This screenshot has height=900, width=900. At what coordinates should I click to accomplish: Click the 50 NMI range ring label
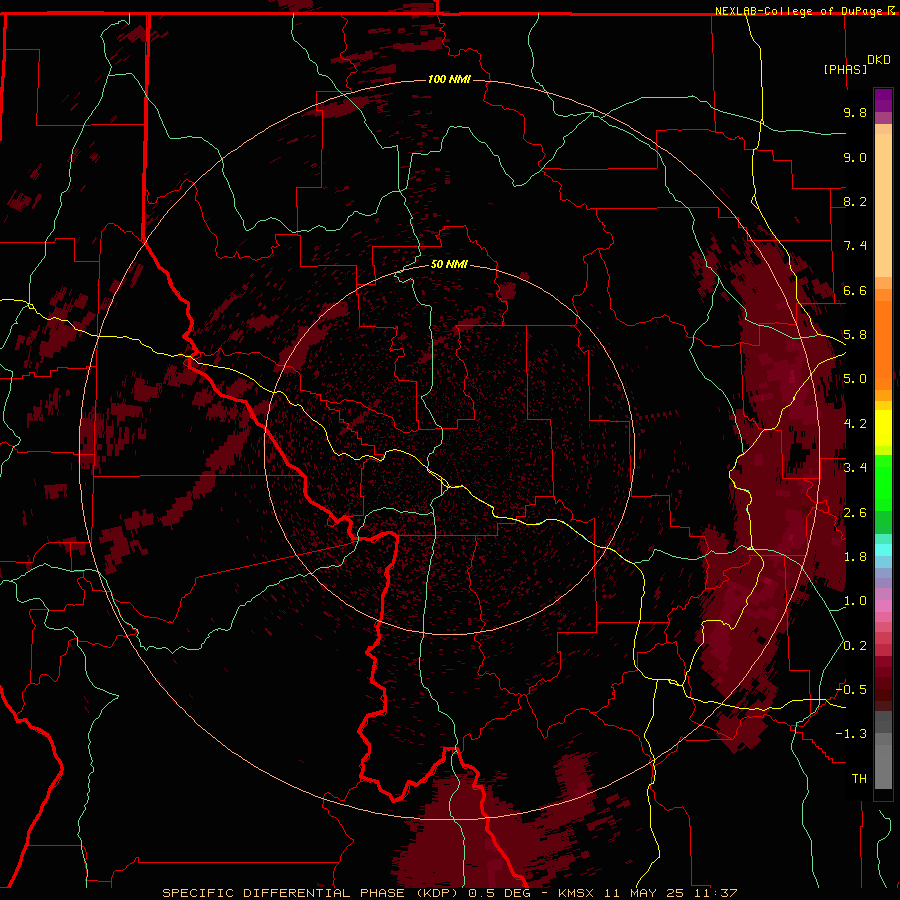[449, 264]
